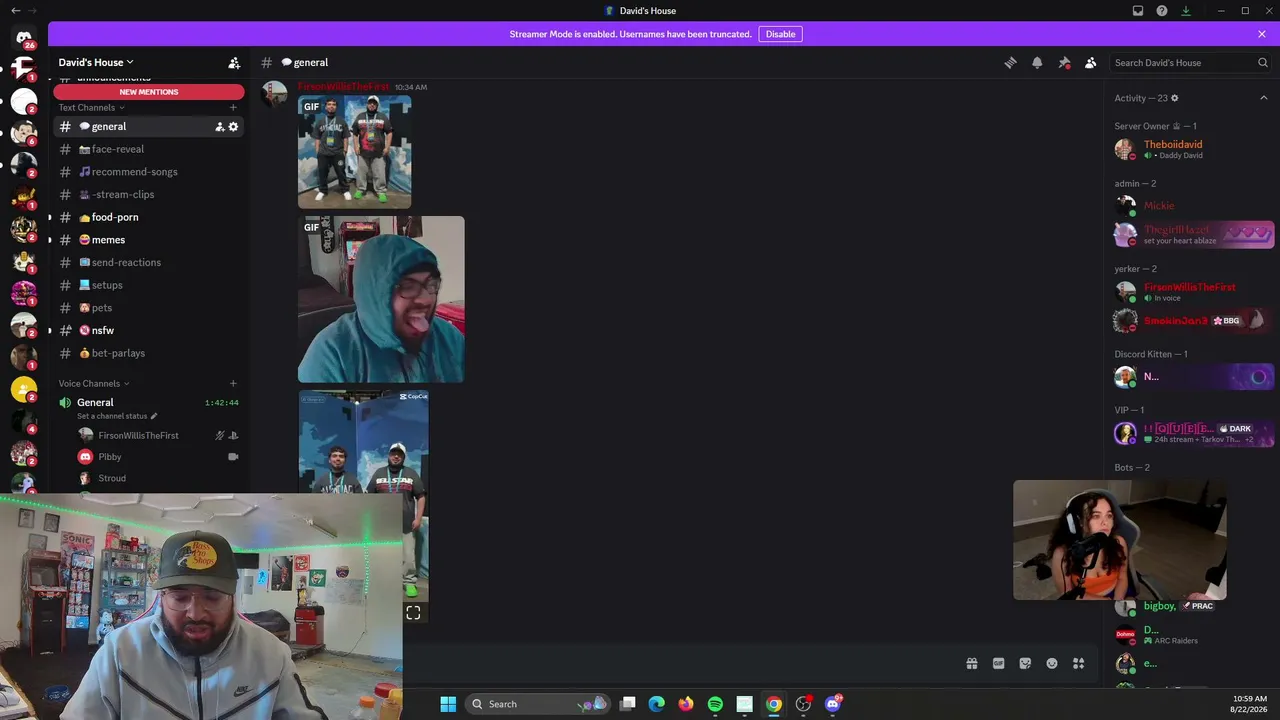The image size is (1280, 720).
Task: Collapse the Activity section chevron
Action: click(x=1263, y=98)
